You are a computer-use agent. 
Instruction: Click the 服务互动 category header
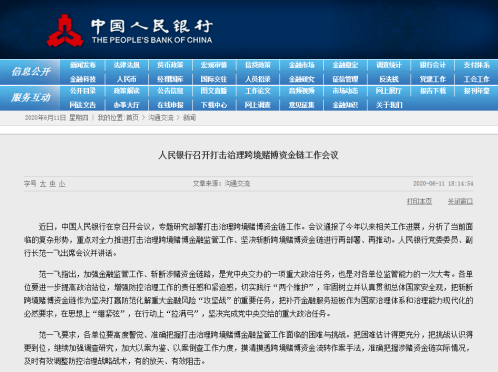point(31,97)
